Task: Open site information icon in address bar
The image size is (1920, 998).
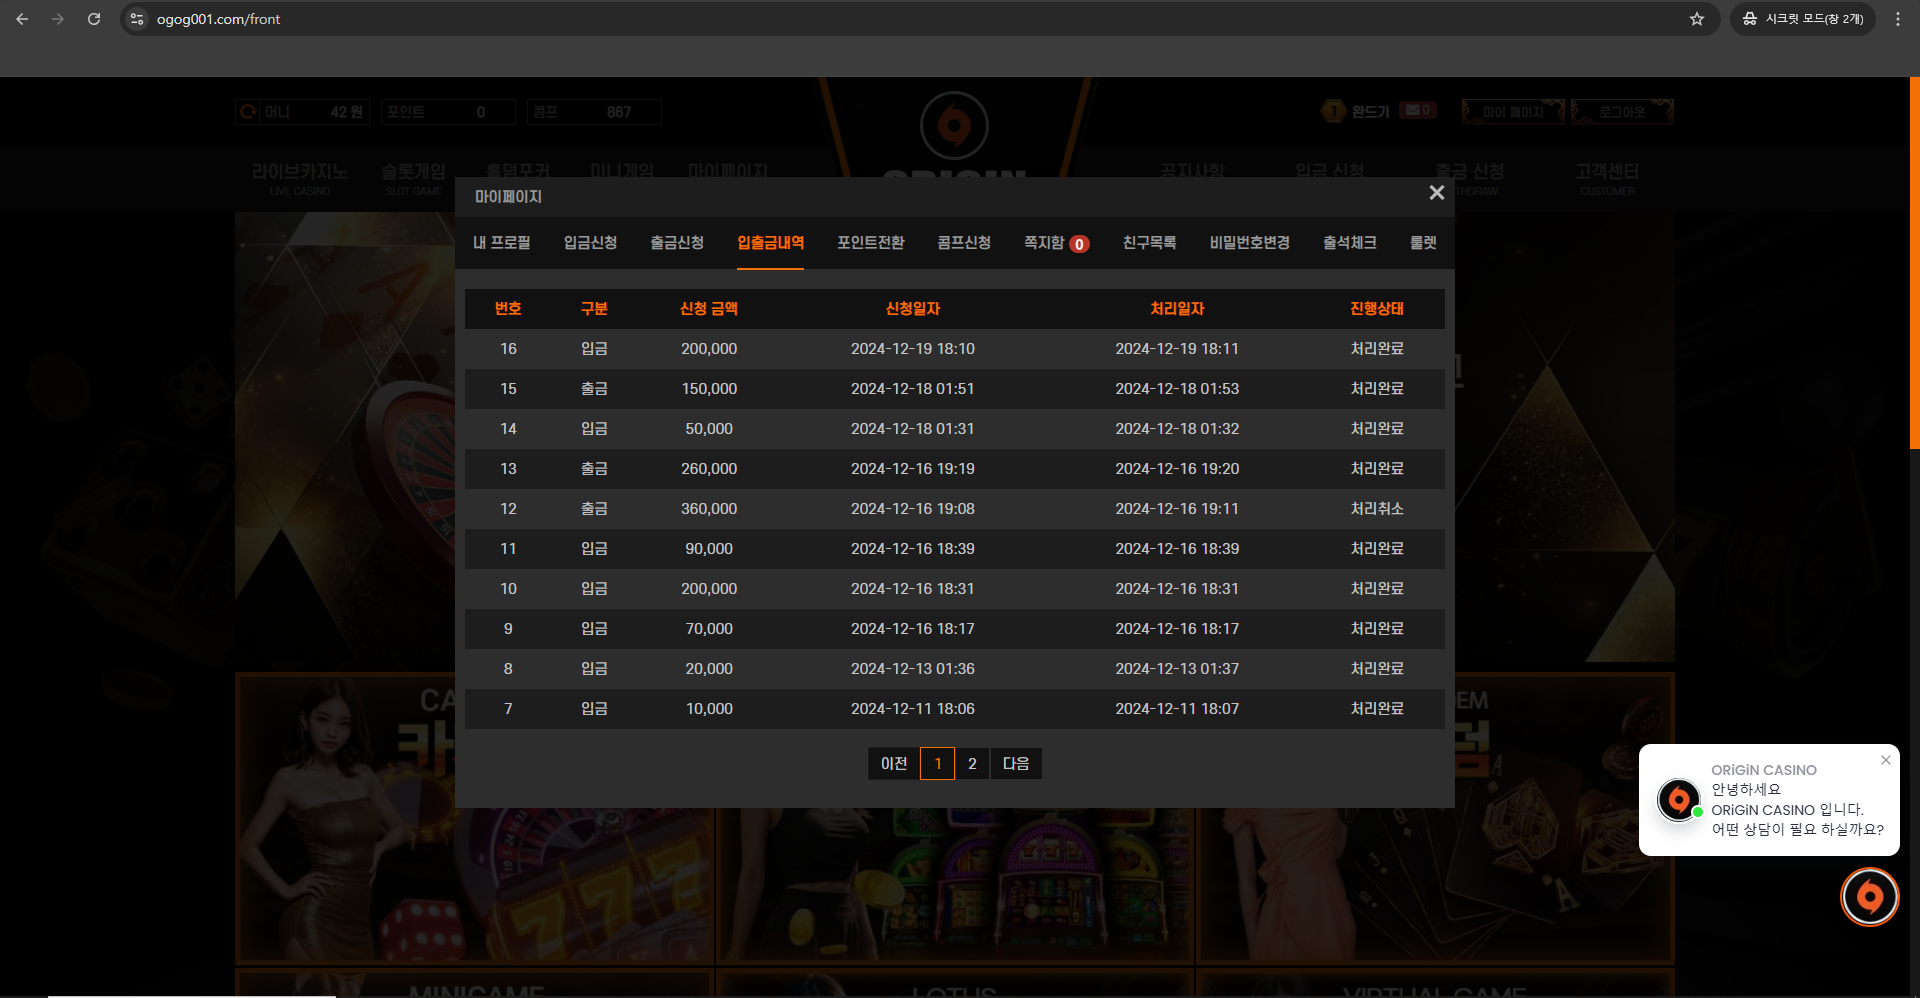Action: (x=137, y=19)
